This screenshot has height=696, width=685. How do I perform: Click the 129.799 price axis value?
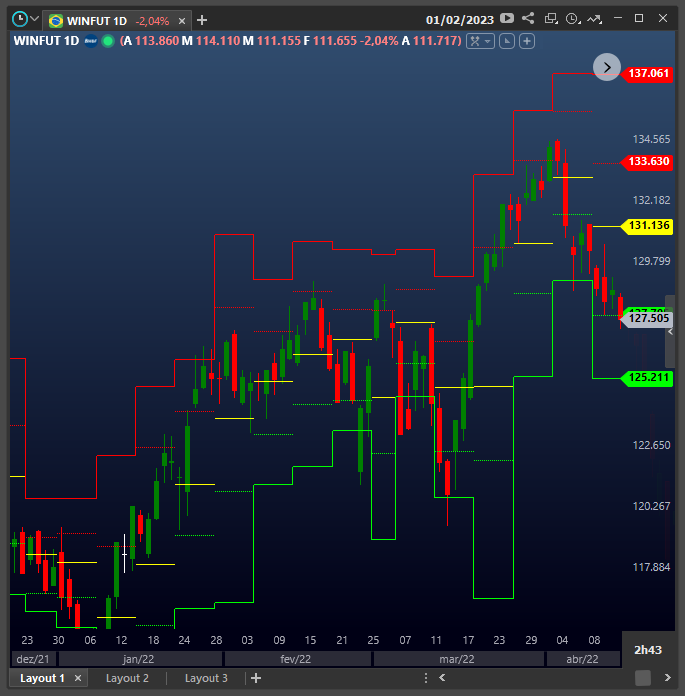click(651, 261)
